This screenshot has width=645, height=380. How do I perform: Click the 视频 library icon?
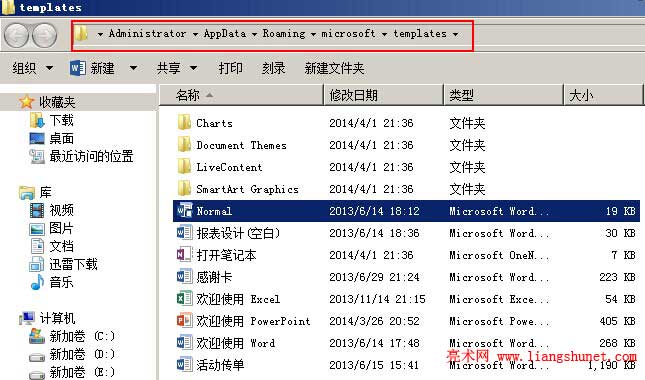tap(37, 211)
